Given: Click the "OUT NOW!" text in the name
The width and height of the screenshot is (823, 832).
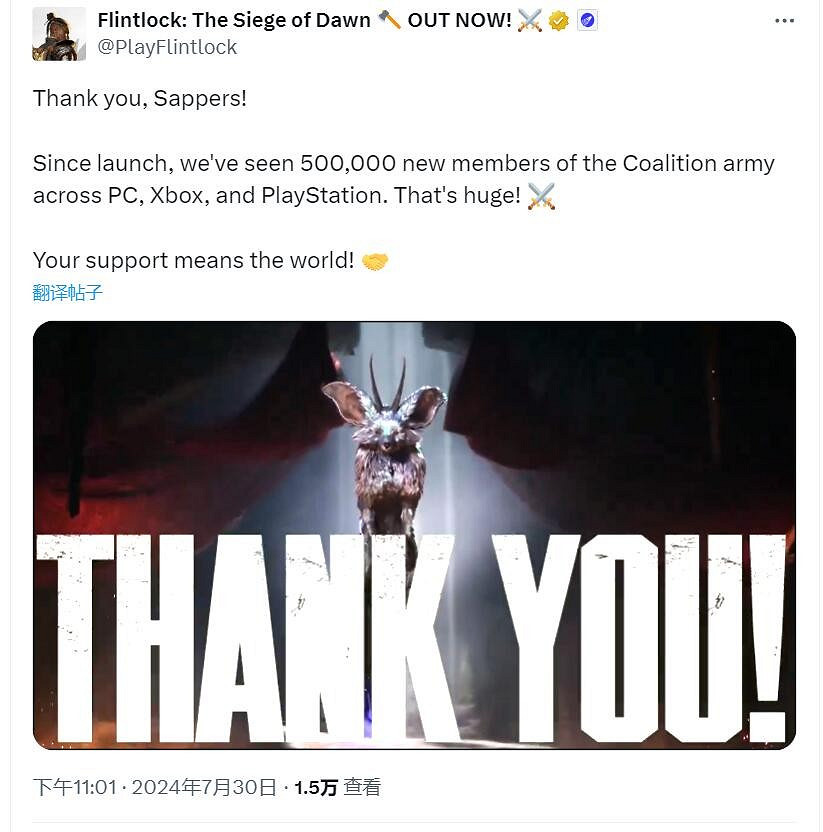Looking at the screenshot, I should pyautogui.click(x=460, y=20).
